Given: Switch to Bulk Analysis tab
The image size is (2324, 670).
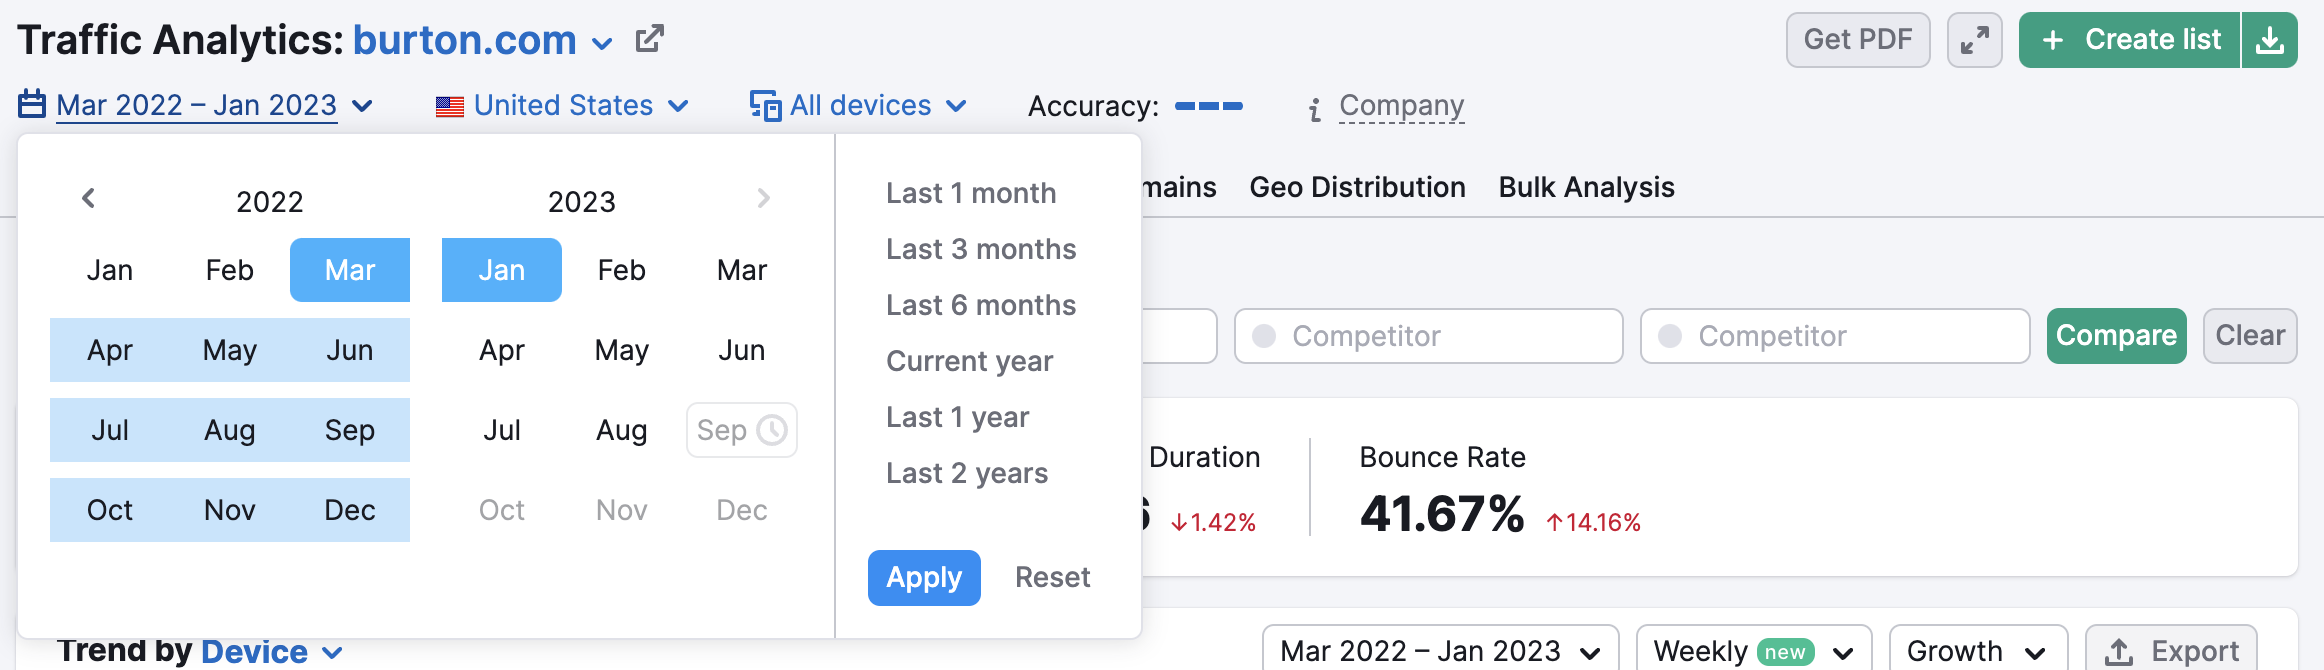Looking at the screenshot, I should tap(1586, 187).
